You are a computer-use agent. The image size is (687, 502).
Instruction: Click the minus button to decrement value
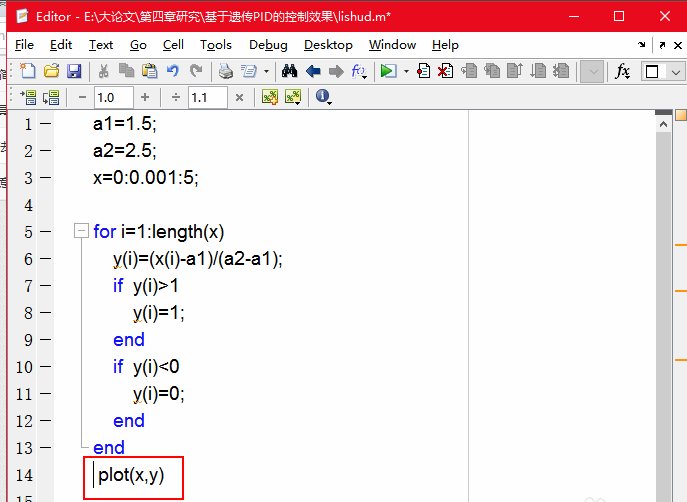pyautogui.click(x=81, y=97)
